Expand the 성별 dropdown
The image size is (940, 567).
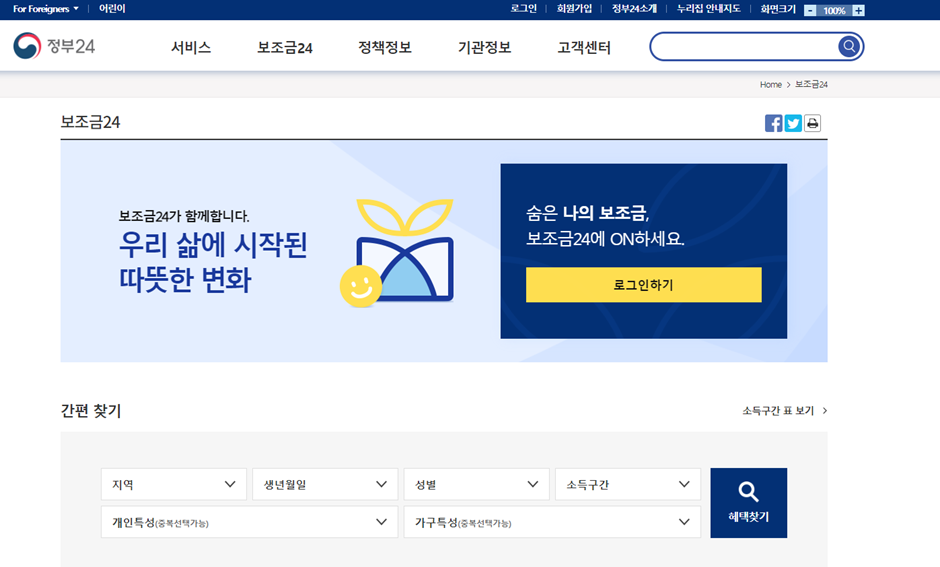coord(477,484)
